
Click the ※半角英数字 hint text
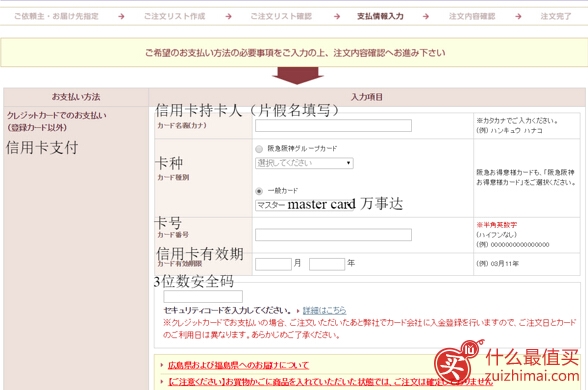pos(496,225)
